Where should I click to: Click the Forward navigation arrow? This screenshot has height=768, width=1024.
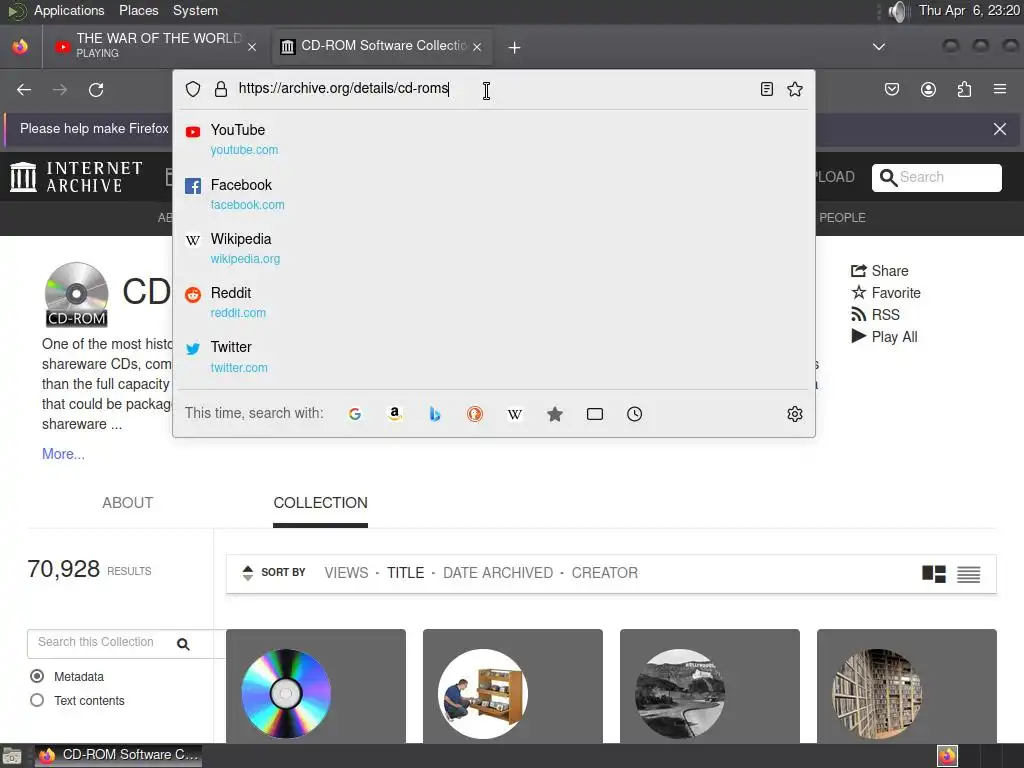(60, 89)
